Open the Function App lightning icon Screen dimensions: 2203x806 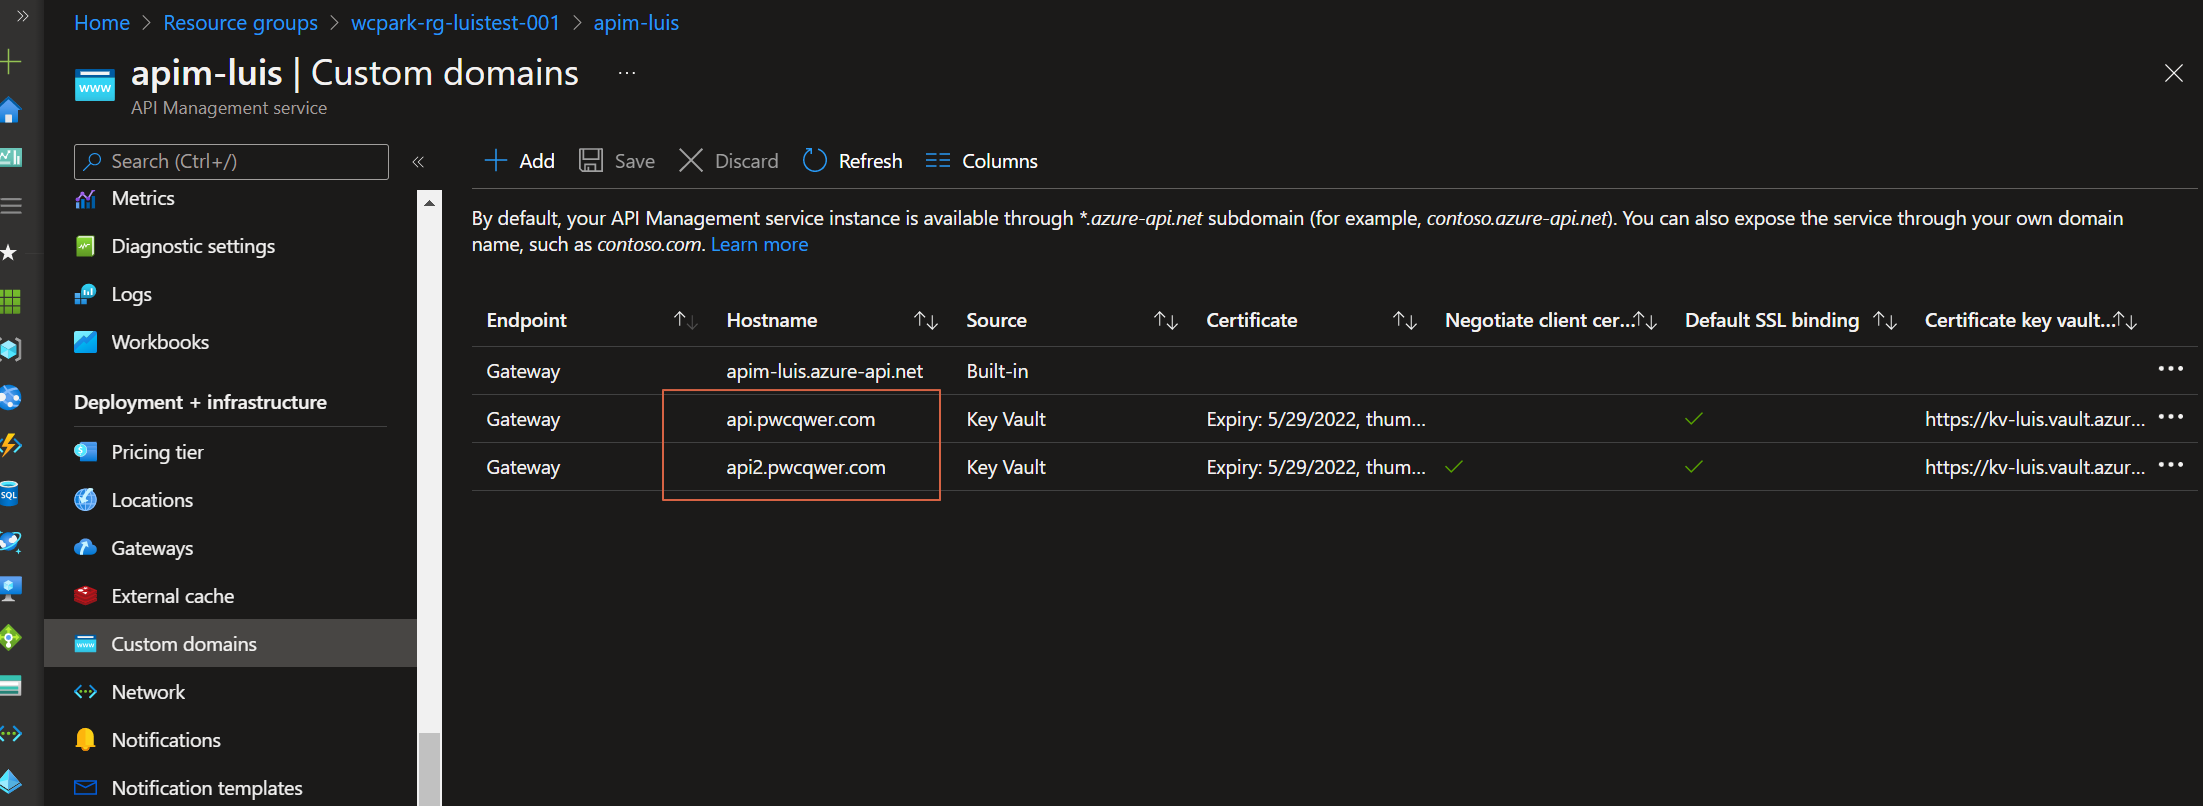tap(11, 445)
